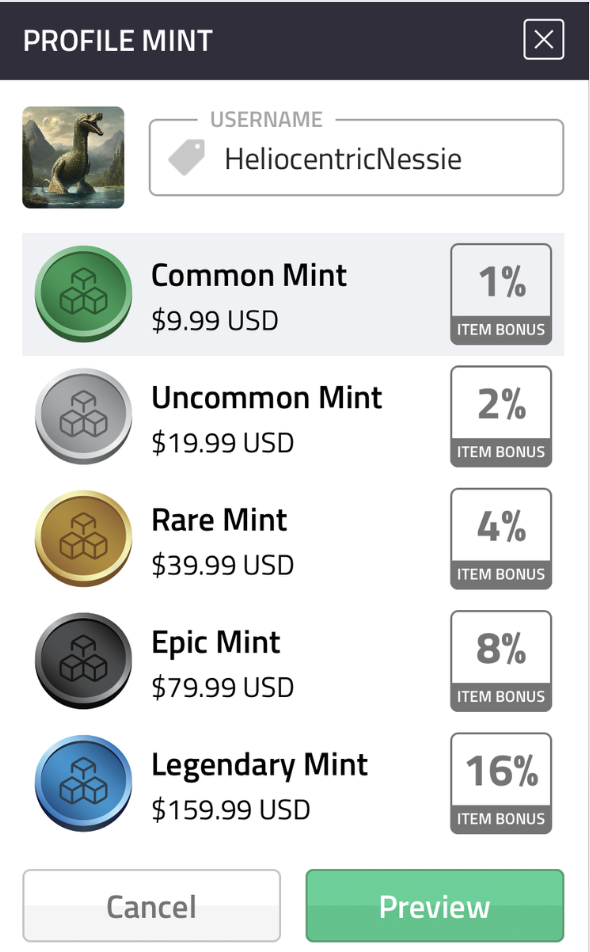
Task: Open the Preview of the profile mint
Action: coord(434,905)
